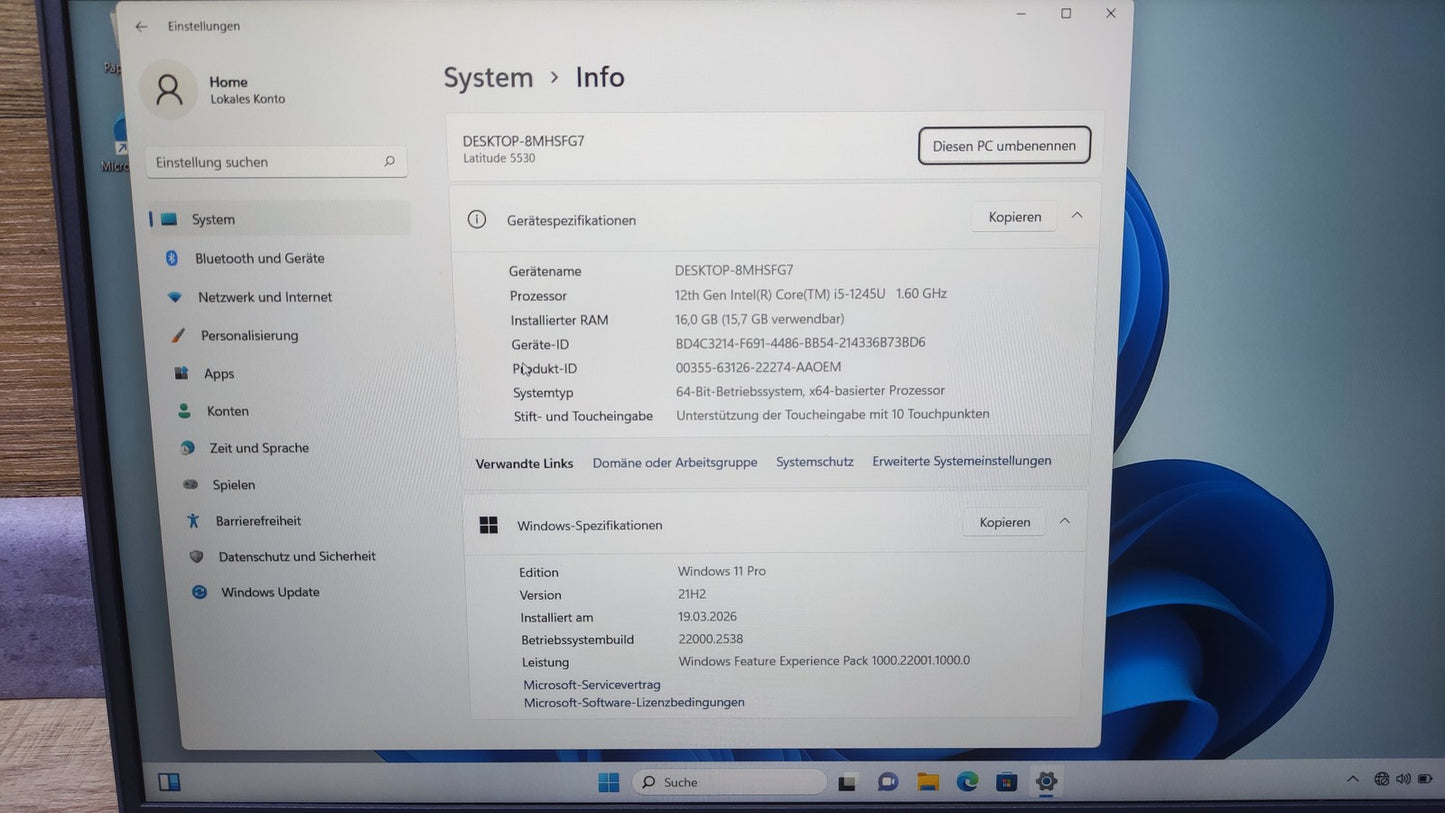Viewport: 1445px width, 813px height.
Task: Click the Settings gear on the taskbar
Action: point(1046,782)
